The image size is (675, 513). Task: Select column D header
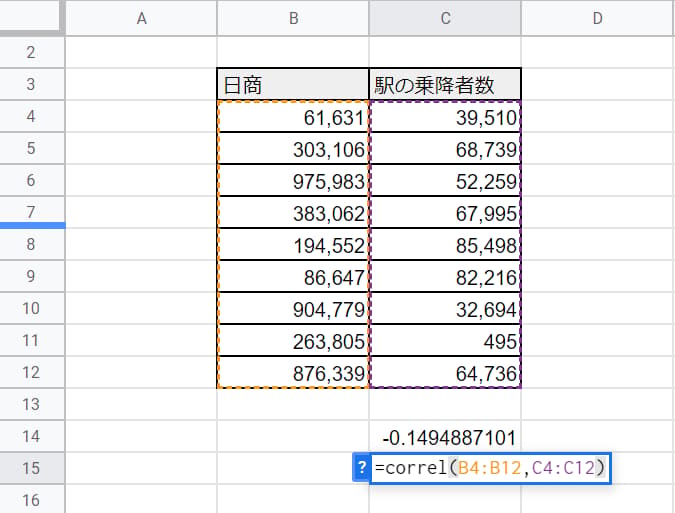click(x=598, y=18)
